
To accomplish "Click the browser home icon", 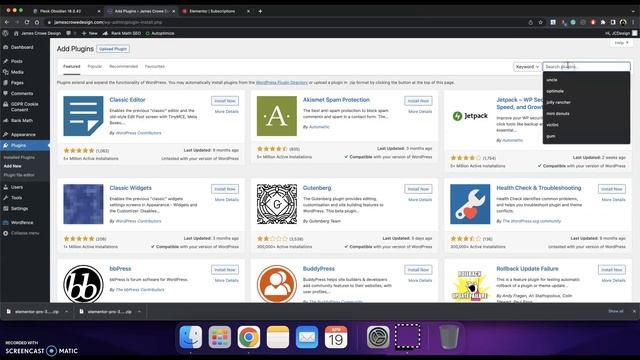I will 37,22.
